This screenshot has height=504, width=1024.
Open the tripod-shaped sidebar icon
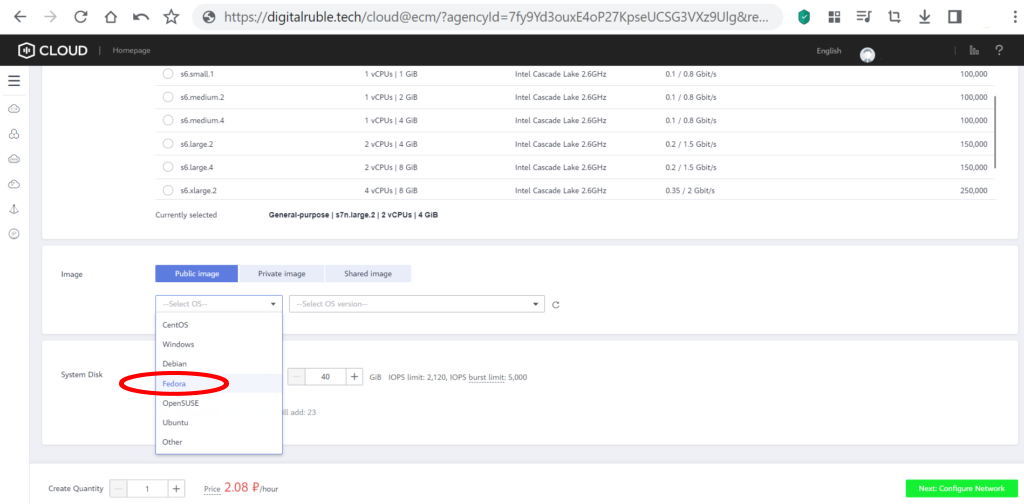tap(14, 209)
